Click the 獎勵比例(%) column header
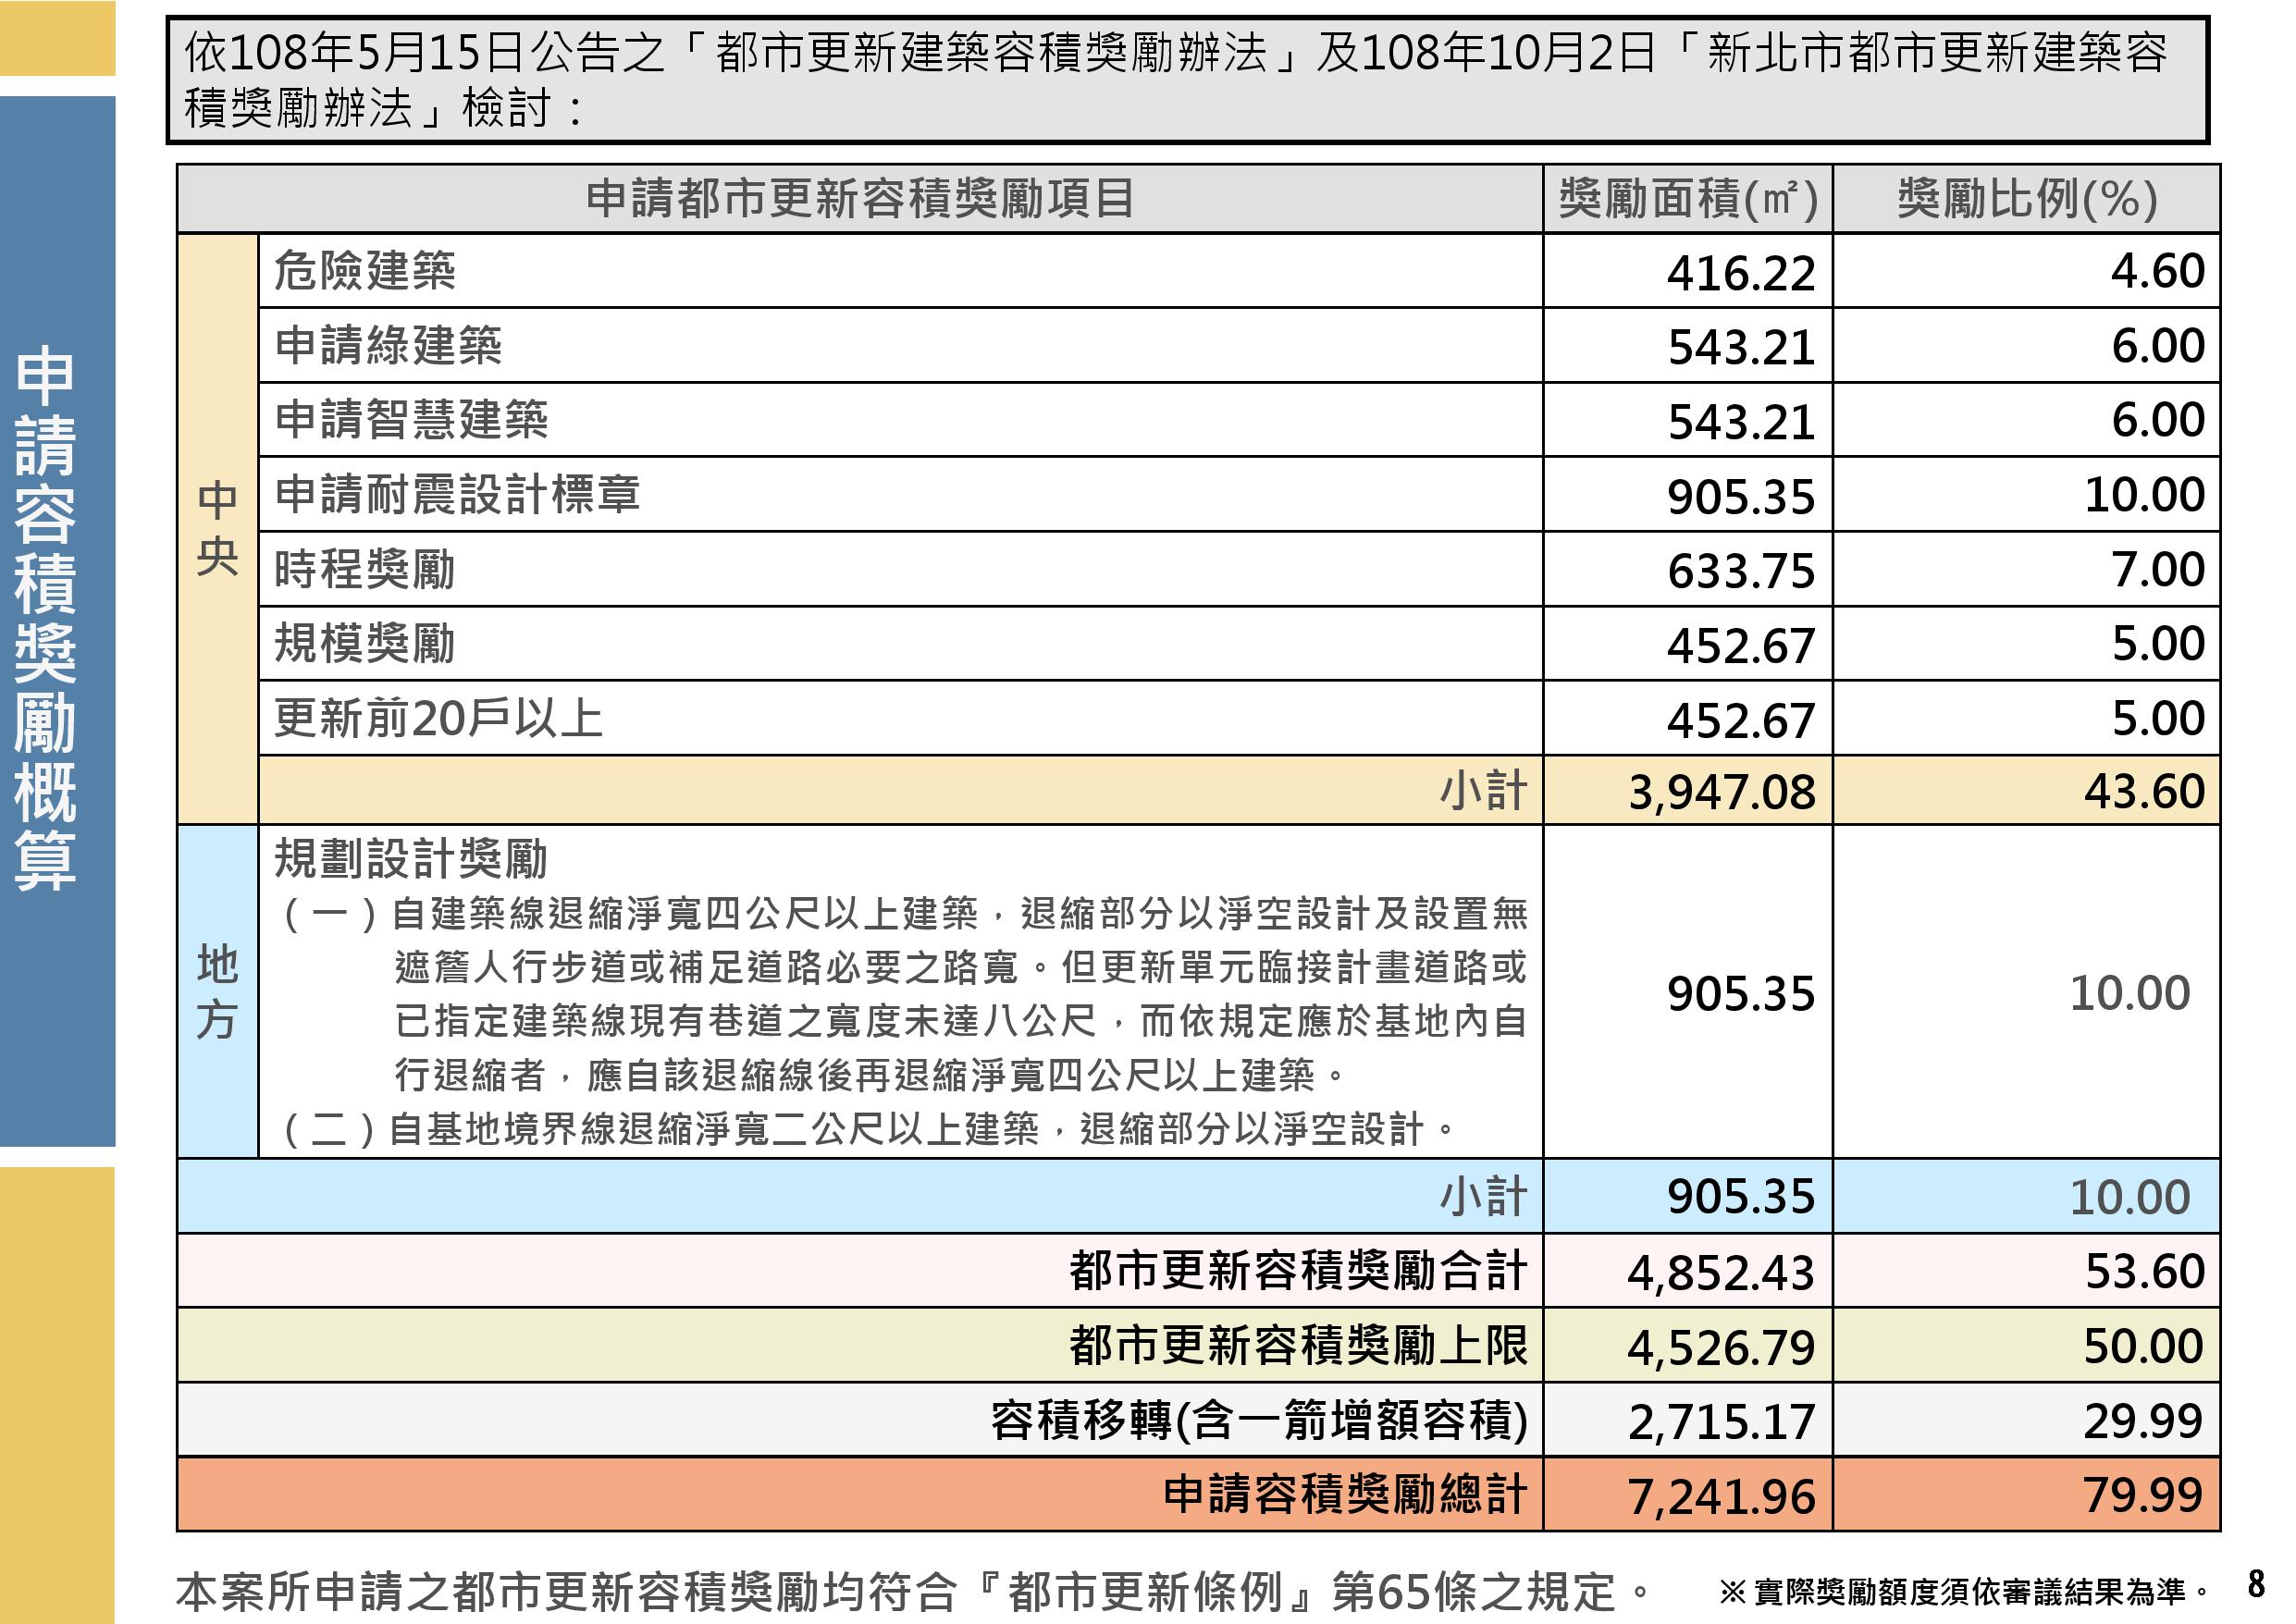Viewport: 2296px width, 1624px height. 2027,199
